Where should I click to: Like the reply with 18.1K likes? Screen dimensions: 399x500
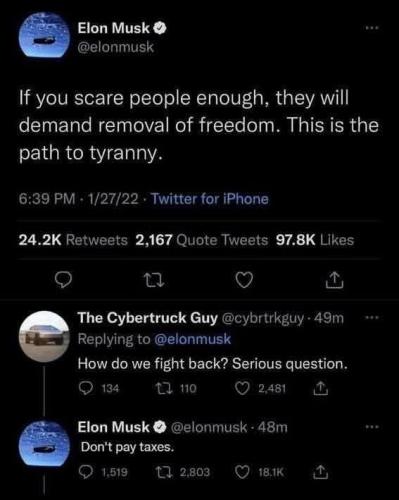(242, 472)
